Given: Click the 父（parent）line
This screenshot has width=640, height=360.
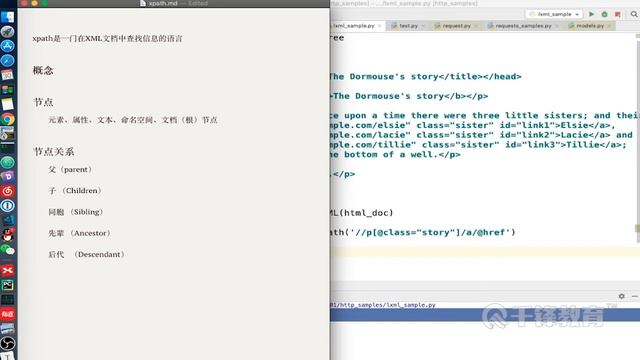Looking at the screenshot, I should [x=70, y=169].
